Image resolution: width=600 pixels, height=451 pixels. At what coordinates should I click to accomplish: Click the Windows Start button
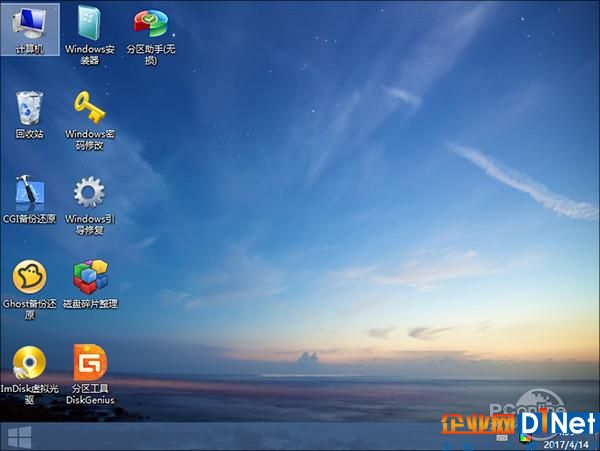[19, 437]
